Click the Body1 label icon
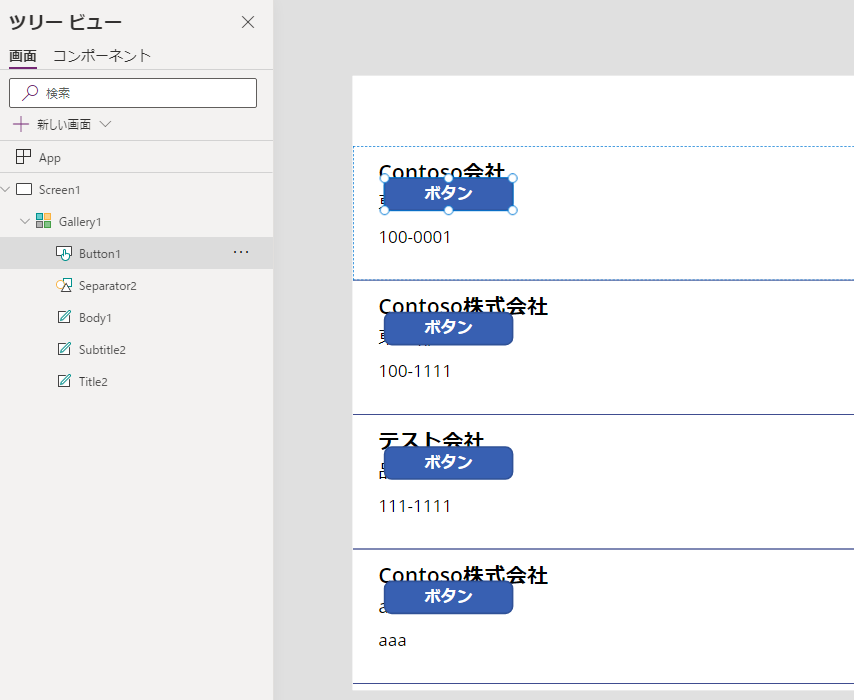 pyautogui.click(x=64, y=317)
